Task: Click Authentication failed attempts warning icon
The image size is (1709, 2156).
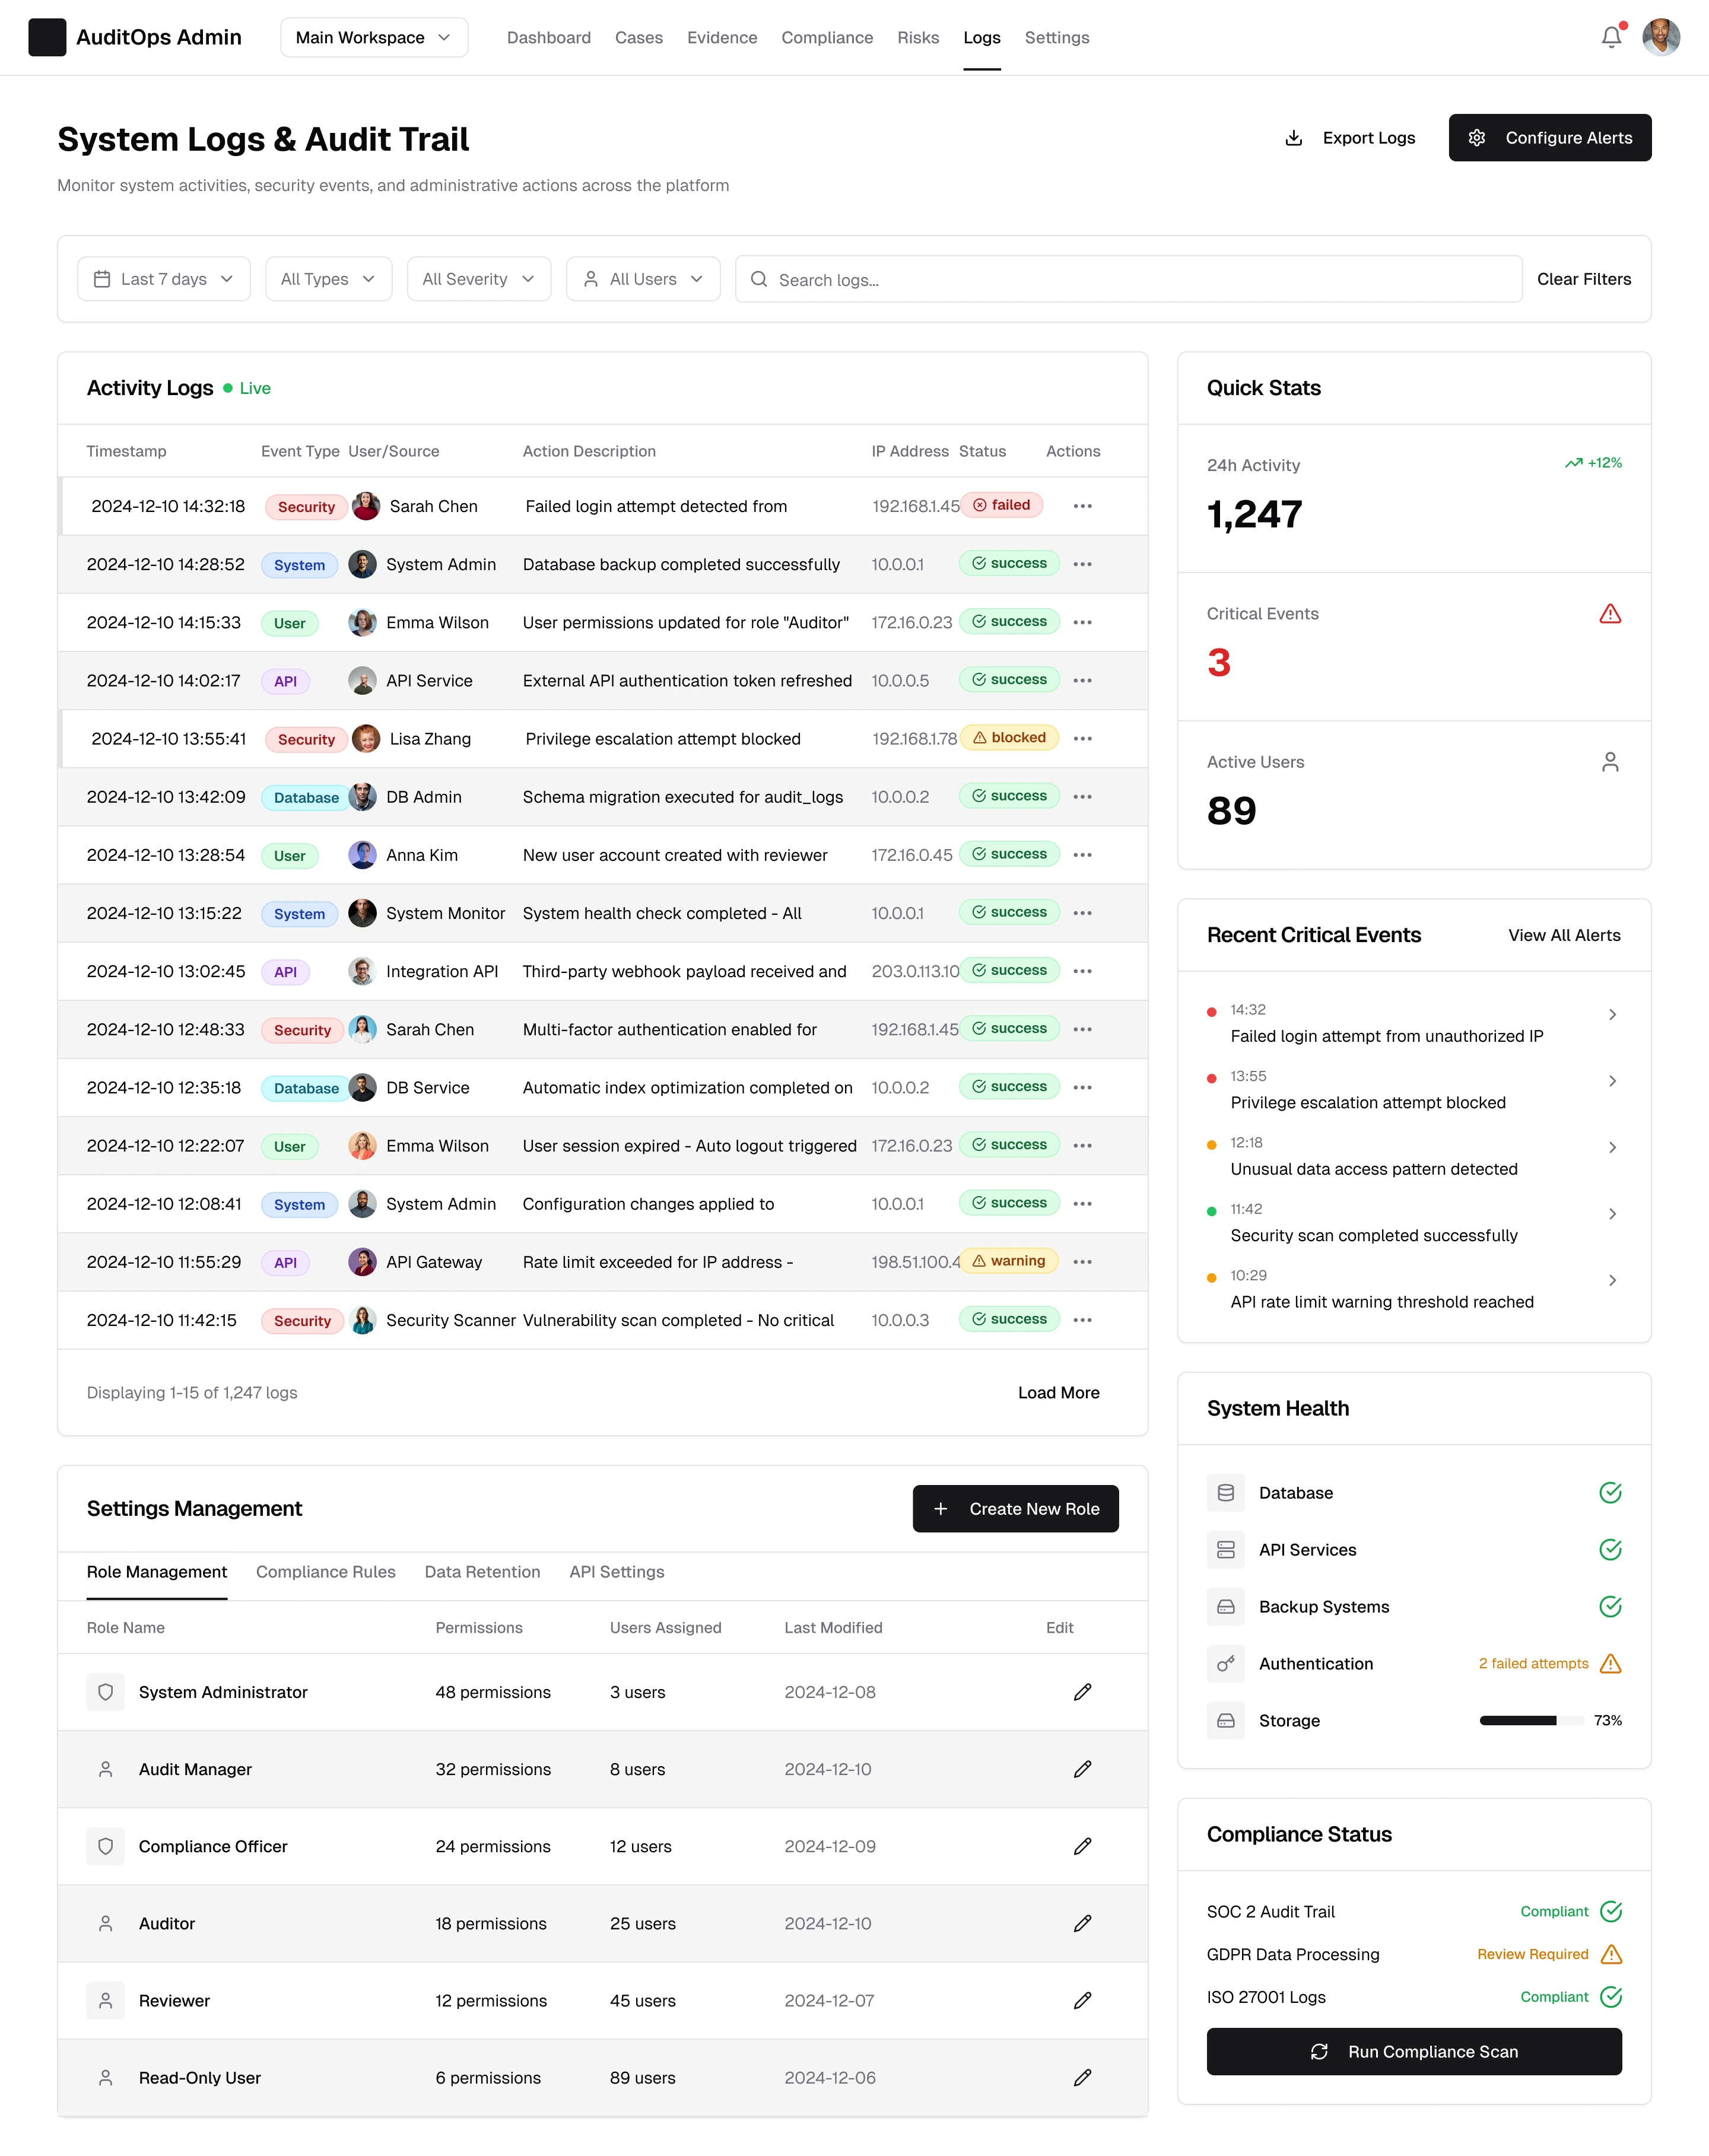Action: point(1610,1664)
